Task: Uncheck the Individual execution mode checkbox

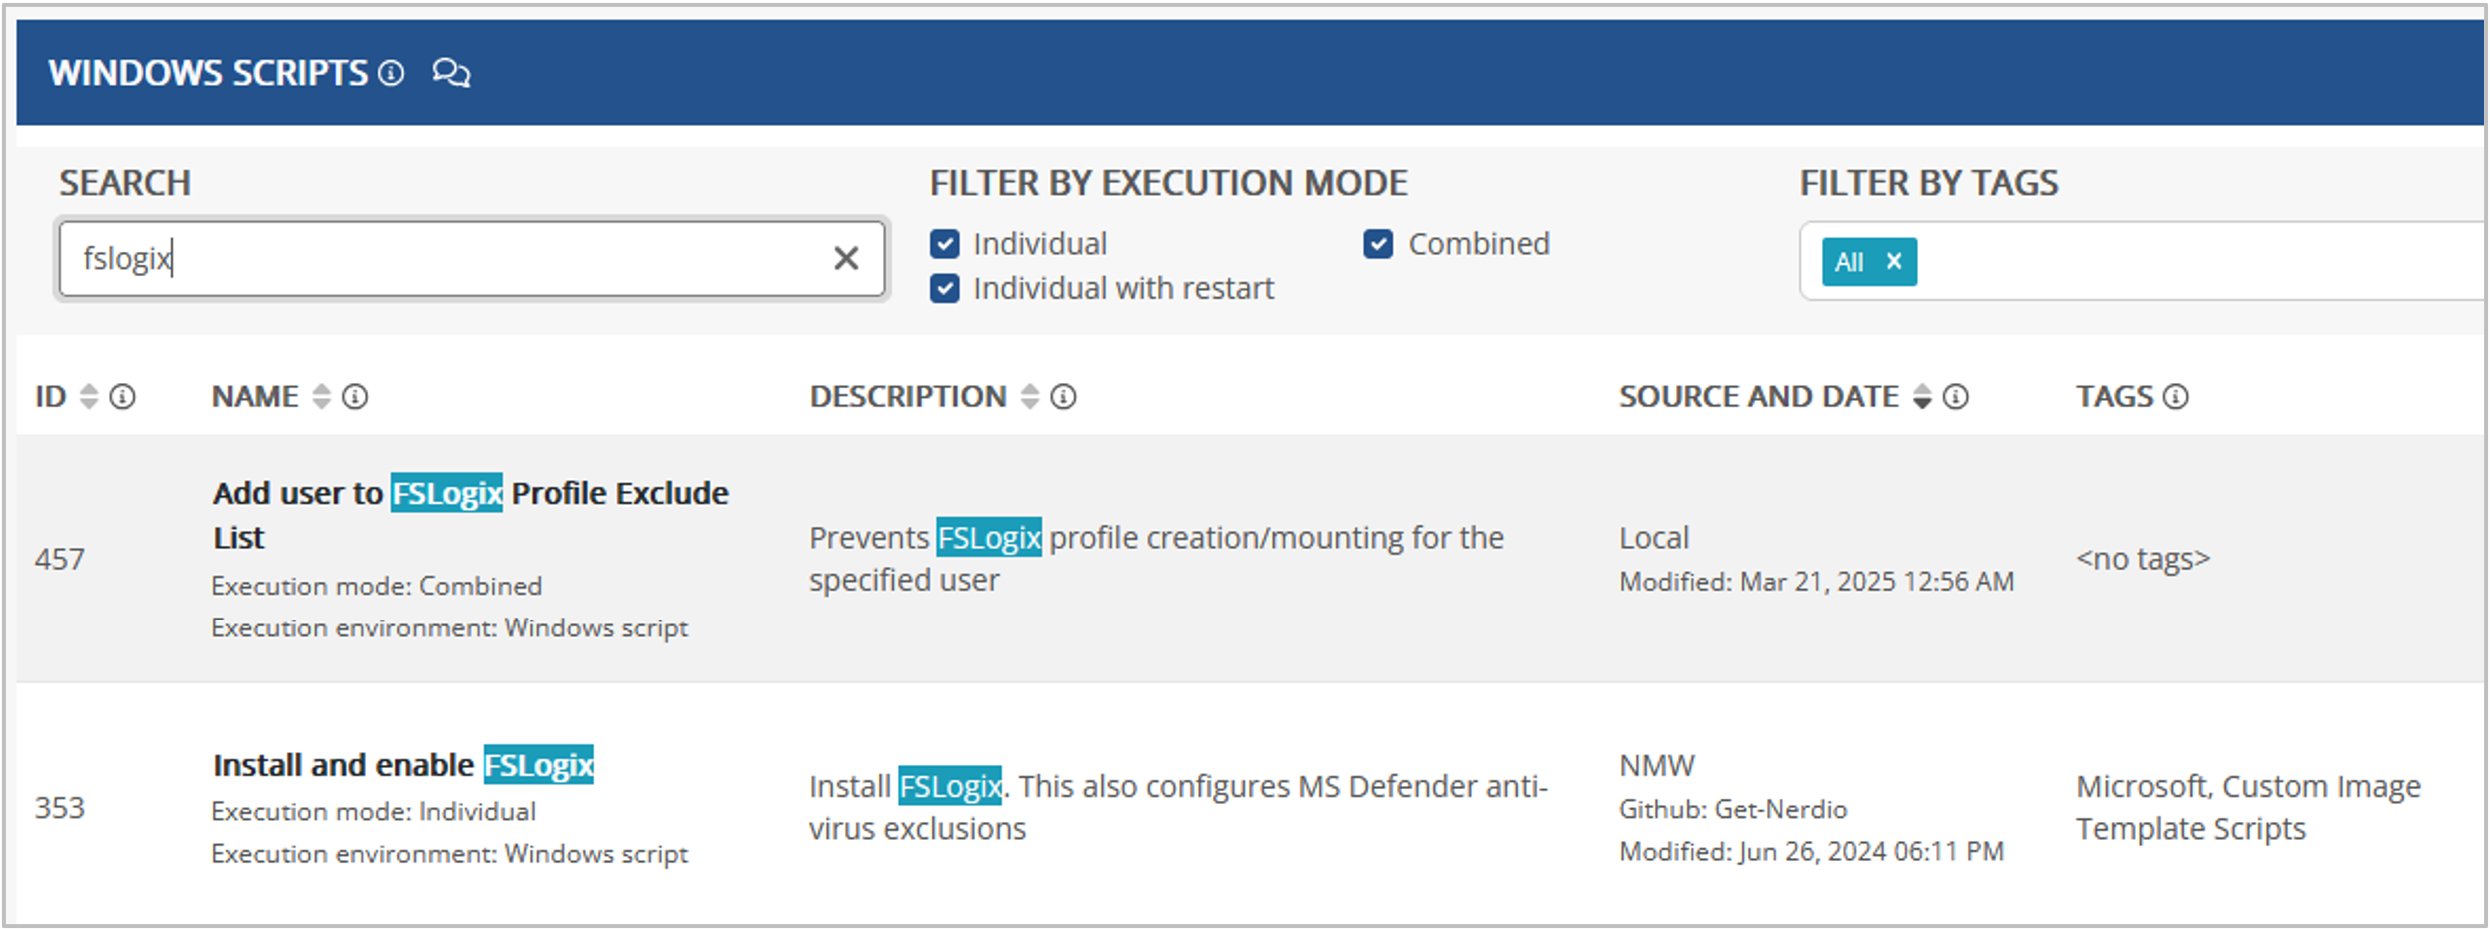Action: coord(945,244)
